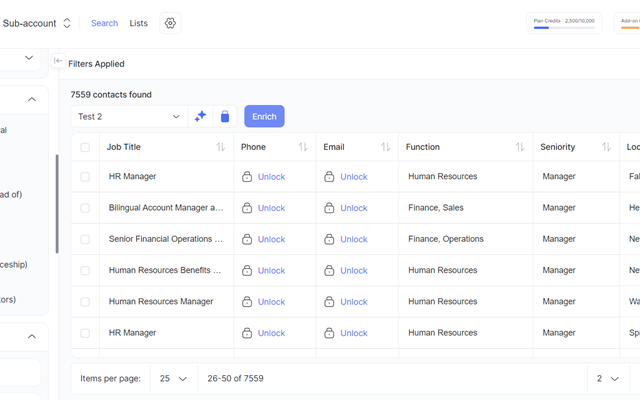
Task: Sort by Email column arrows
Action: point(386,147)
